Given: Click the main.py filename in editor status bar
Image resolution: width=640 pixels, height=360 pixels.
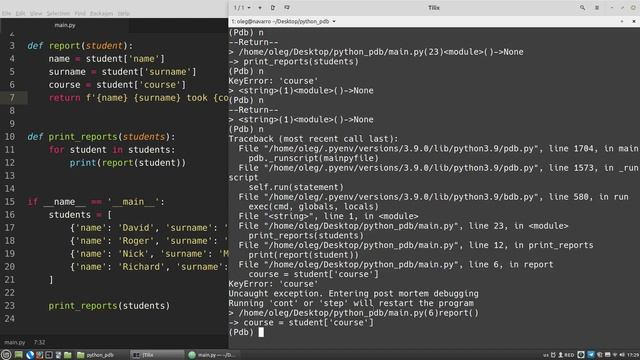Looking at the screenshot, I should click(x=15, y=342).
